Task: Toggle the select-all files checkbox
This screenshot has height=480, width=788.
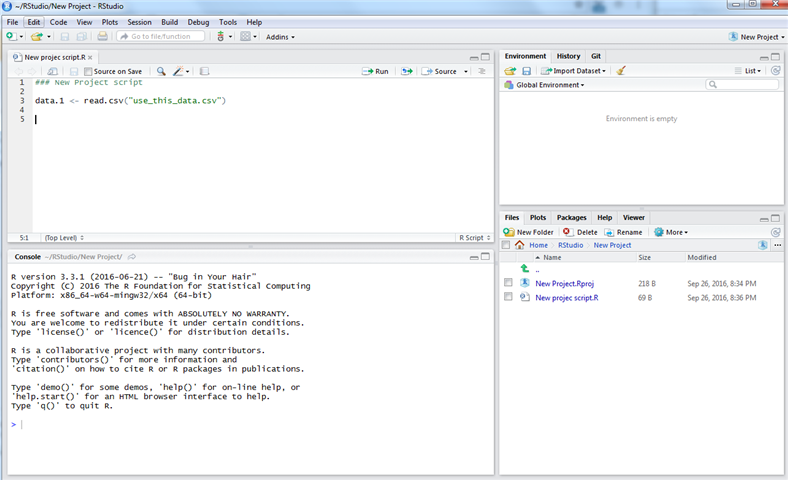Action: coord(506,245)
